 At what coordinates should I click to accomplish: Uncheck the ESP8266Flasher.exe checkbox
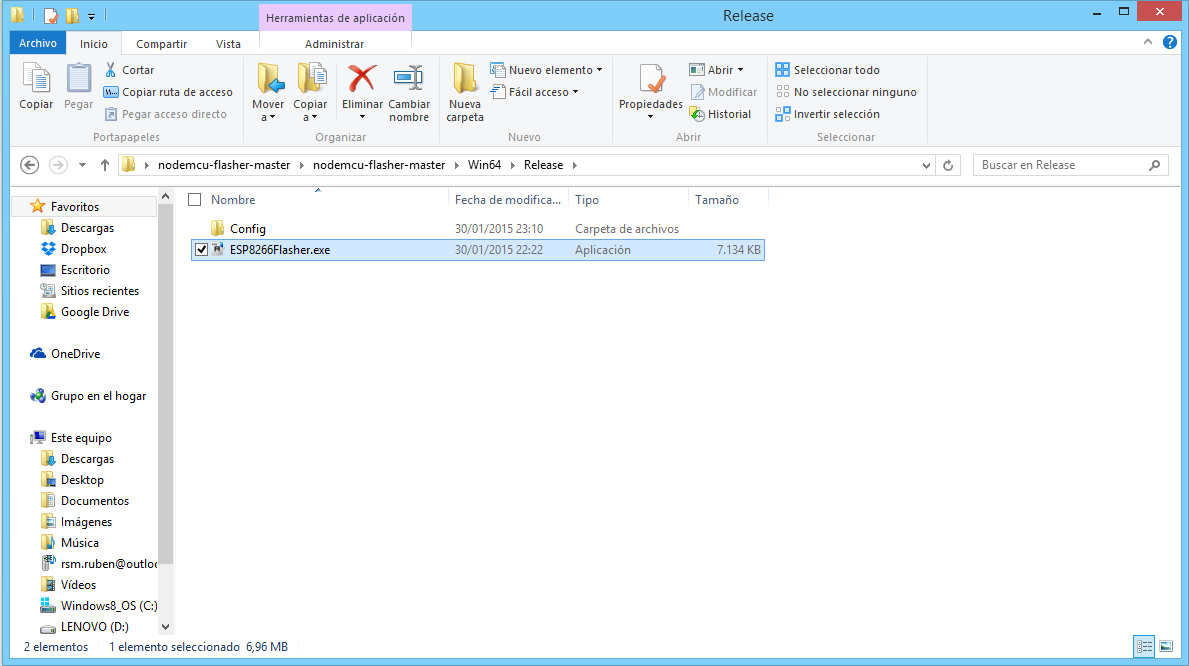tap(201, 250)
